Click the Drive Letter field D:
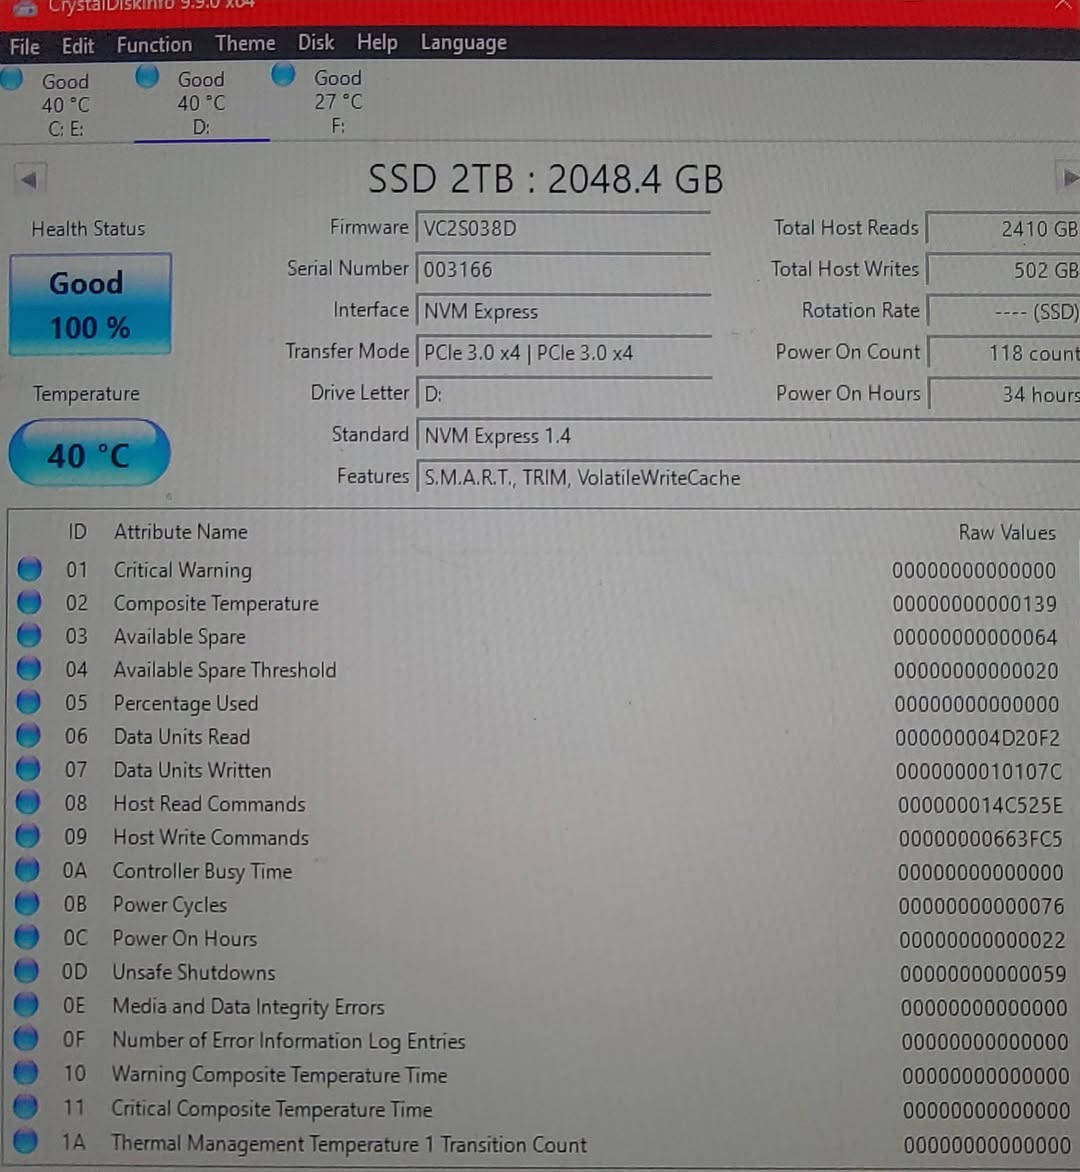Screen dimensions: 1080x1172 [x=563, y=393]
